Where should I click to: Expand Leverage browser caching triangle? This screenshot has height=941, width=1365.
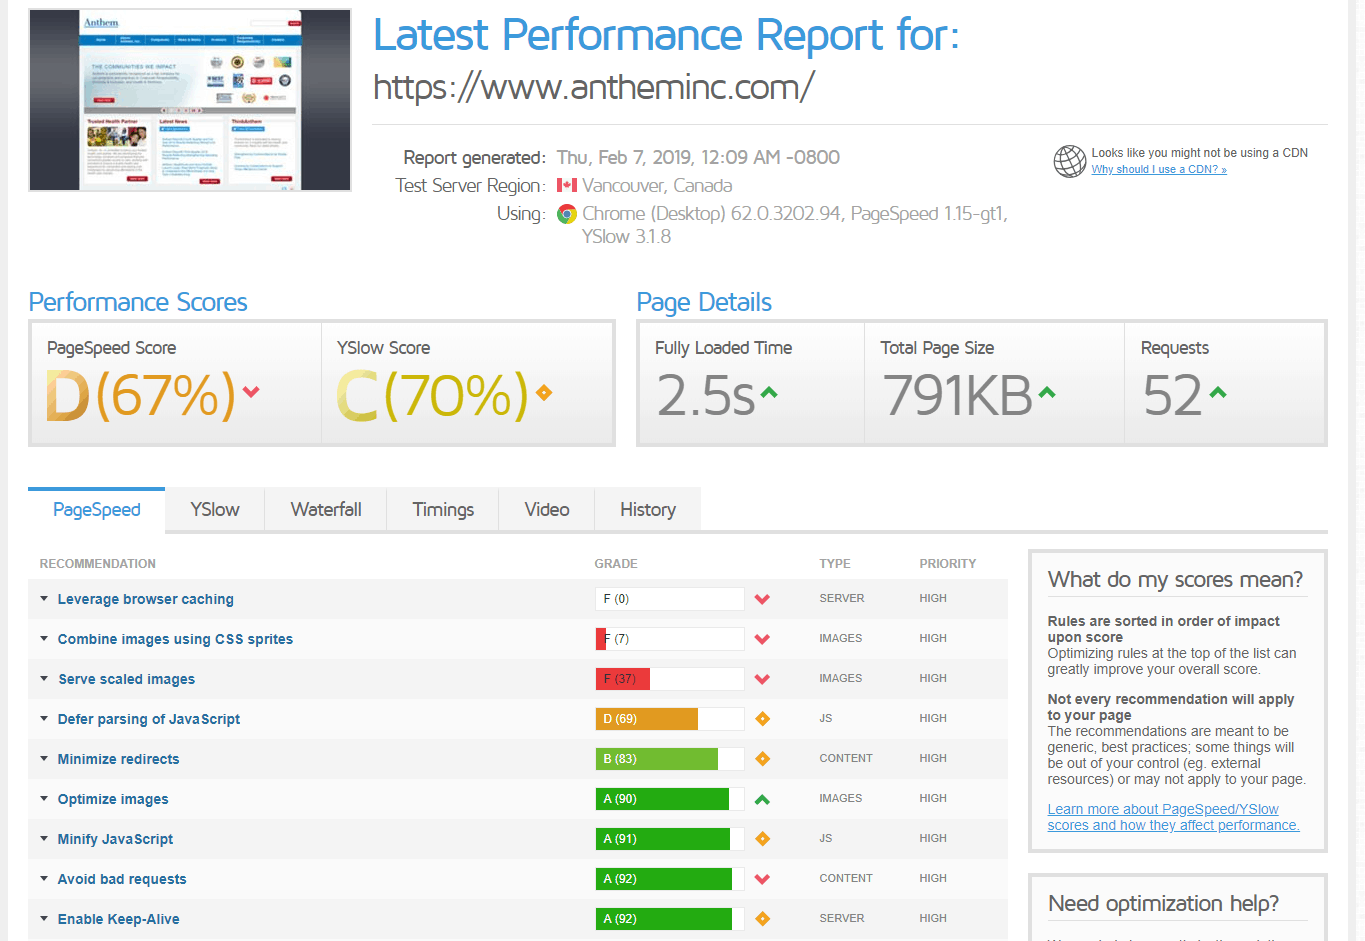pos(44,598)
